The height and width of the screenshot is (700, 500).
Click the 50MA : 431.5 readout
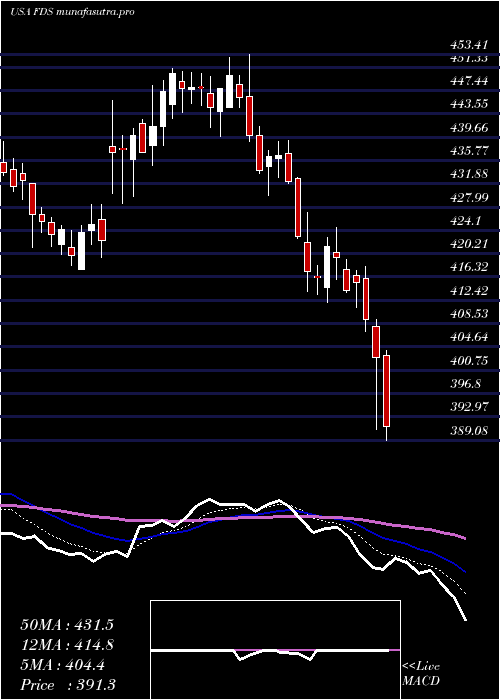[x=67, y=625]
